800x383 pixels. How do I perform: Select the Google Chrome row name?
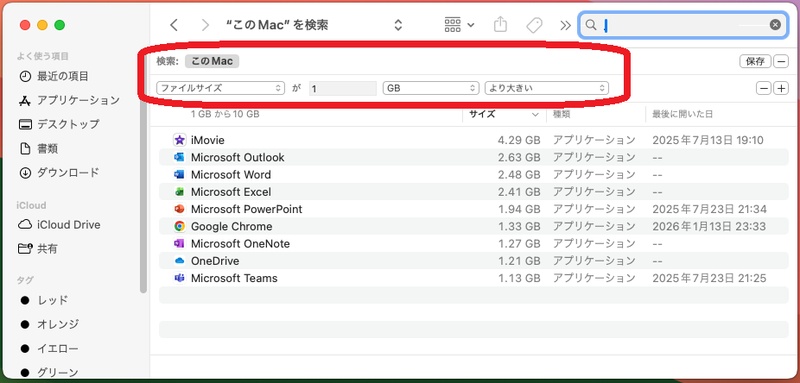coord(232,227)
